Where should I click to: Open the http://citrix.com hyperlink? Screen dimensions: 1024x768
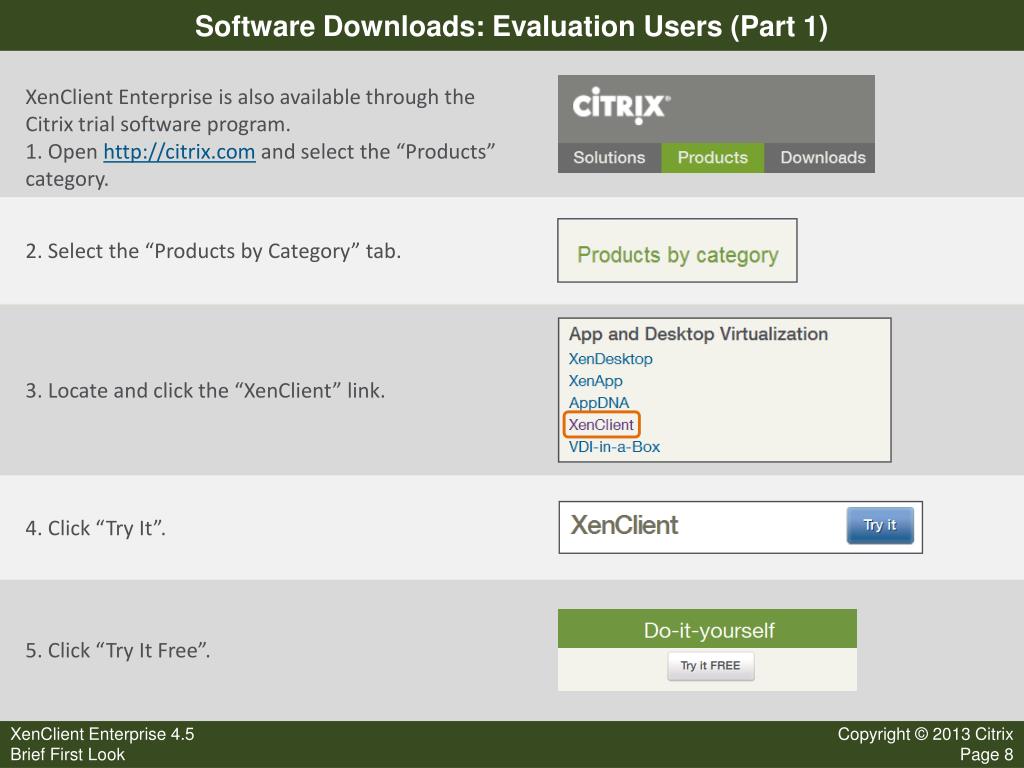coord(179,152)
